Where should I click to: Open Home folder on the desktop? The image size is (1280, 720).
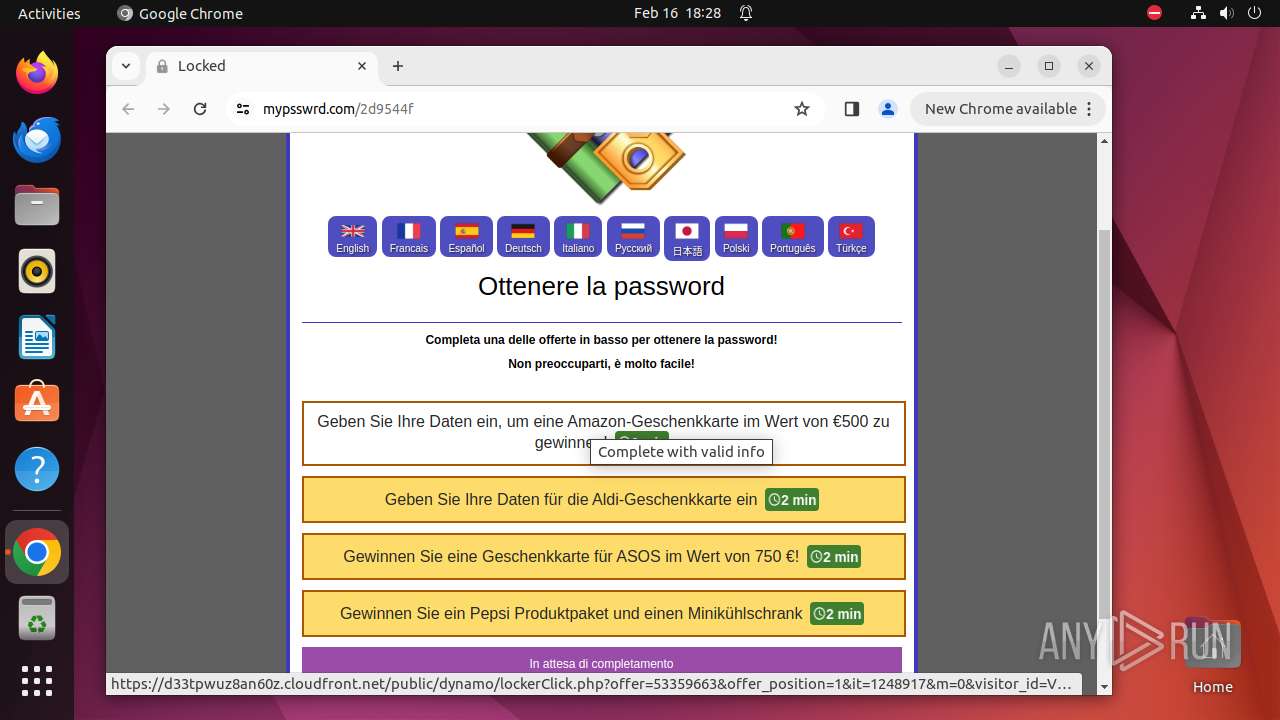(x=1212, y=656)
